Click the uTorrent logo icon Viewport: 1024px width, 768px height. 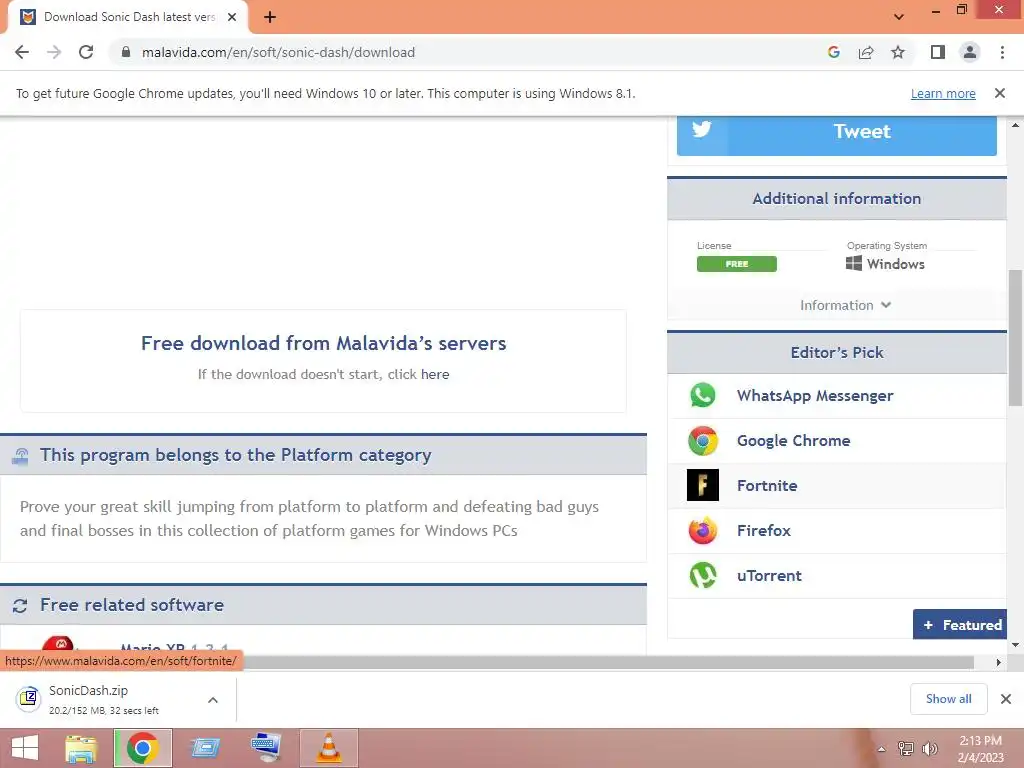[x=703, y=575]
